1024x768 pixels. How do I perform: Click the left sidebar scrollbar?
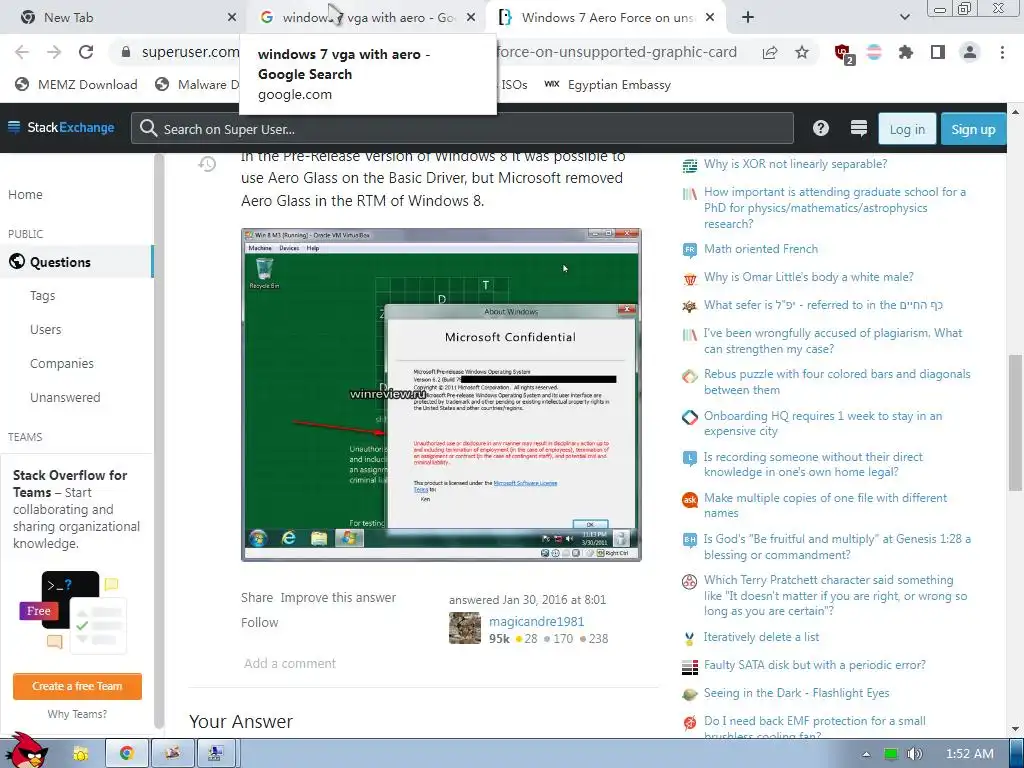[x=159, y=441]
